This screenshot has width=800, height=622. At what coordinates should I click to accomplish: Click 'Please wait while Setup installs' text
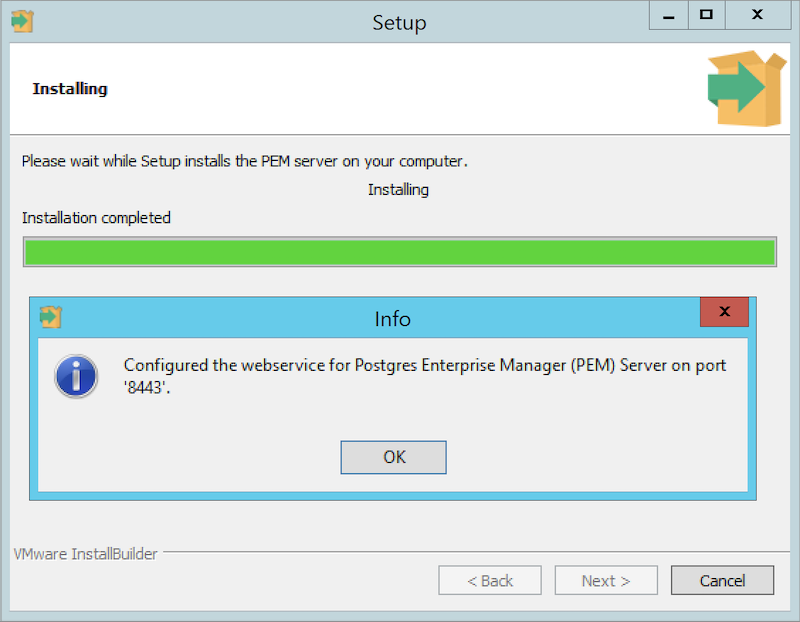(244, 161)
